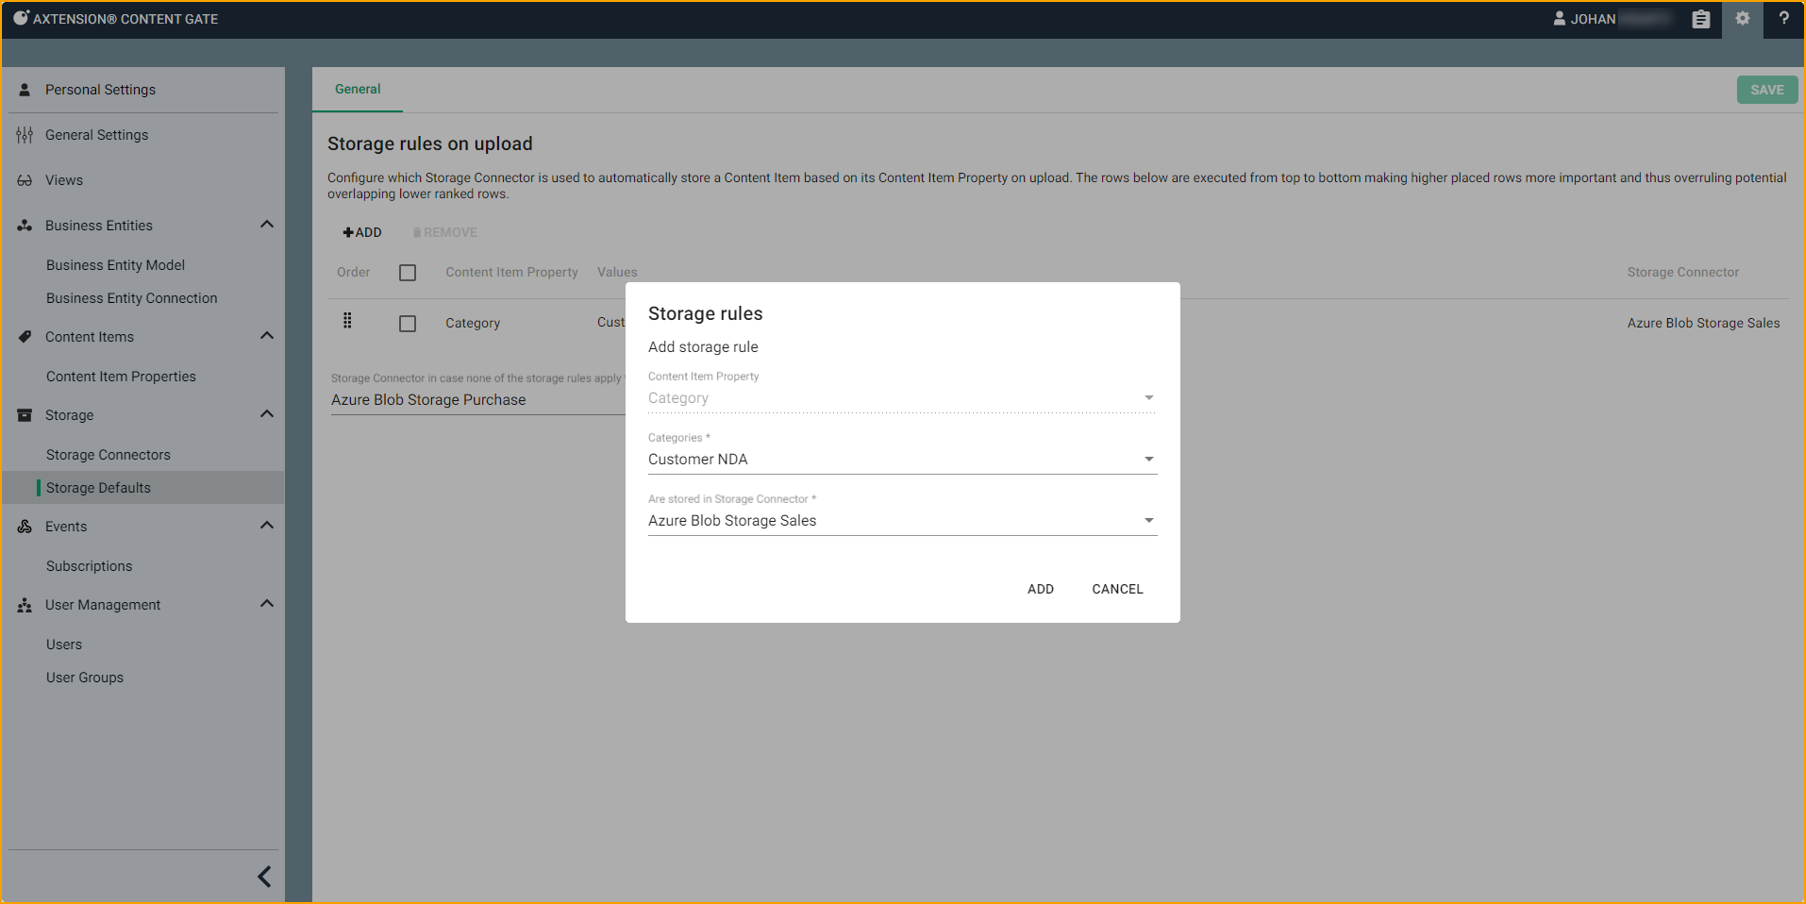Open Content Item Properties
1806x904 pixels.
click(121, 377)
